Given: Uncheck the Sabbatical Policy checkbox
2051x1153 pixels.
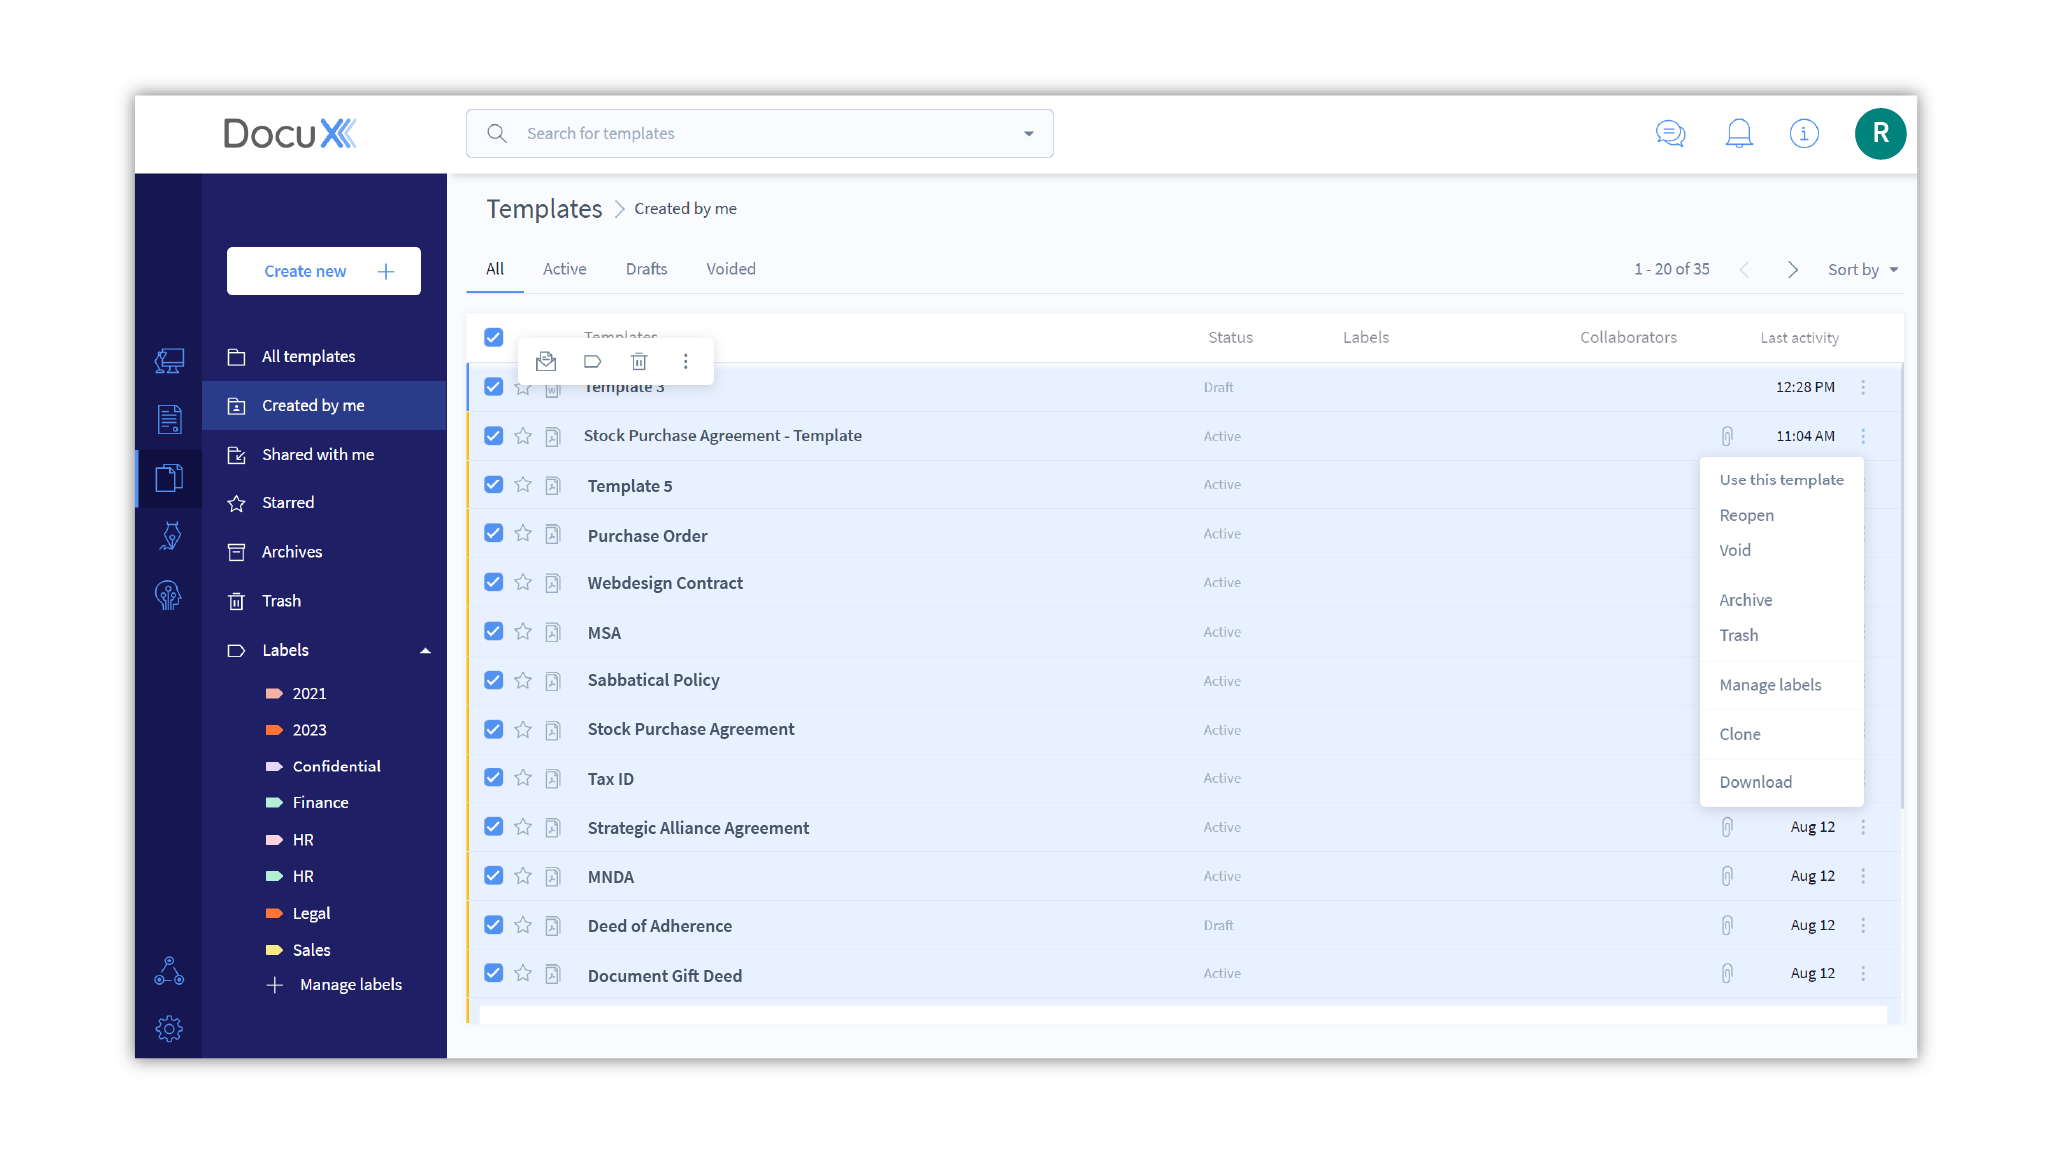Looking at the screenshot, I should tap(494, 680).
